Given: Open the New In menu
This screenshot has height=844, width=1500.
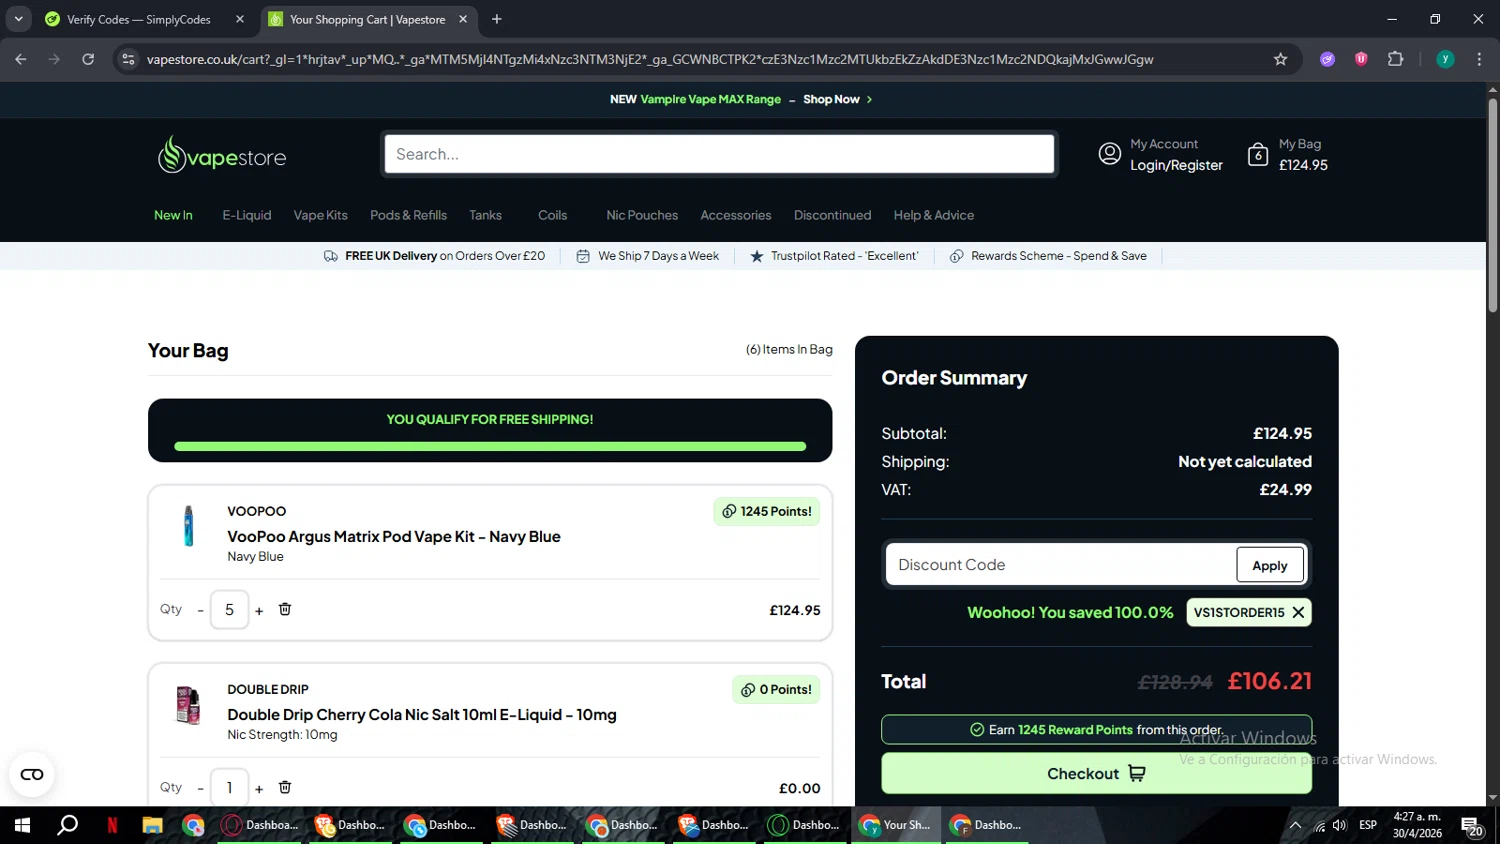Looking at the screenshot, I should click(173, 215).
